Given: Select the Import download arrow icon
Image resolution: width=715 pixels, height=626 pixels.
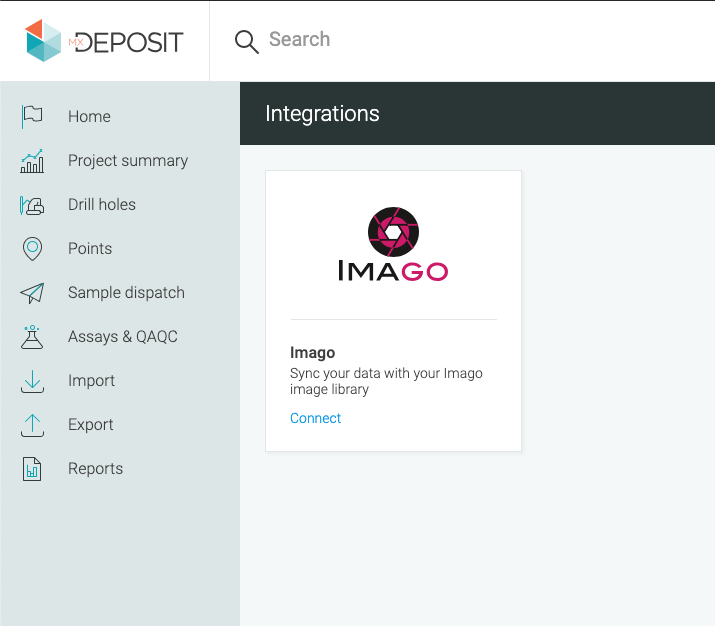Looking at the screenshot, I should pyautogui.click(x=32, y=381).
